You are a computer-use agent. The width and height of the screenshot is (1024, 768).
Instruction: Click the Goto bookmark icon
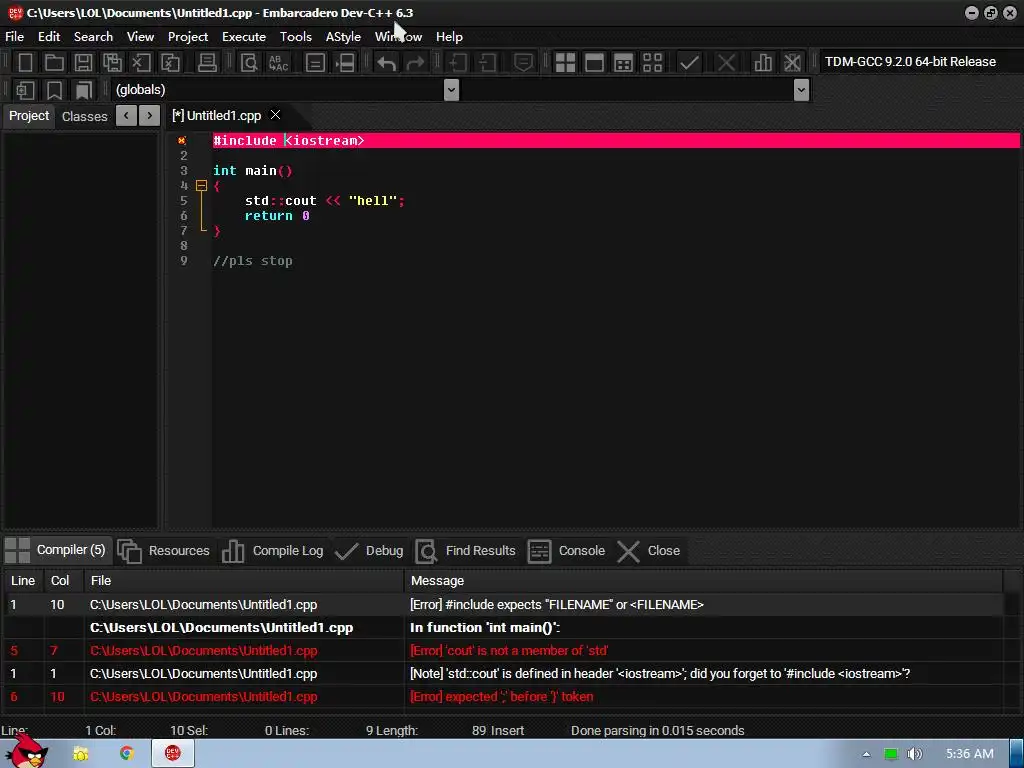click(x=84, y=90)
